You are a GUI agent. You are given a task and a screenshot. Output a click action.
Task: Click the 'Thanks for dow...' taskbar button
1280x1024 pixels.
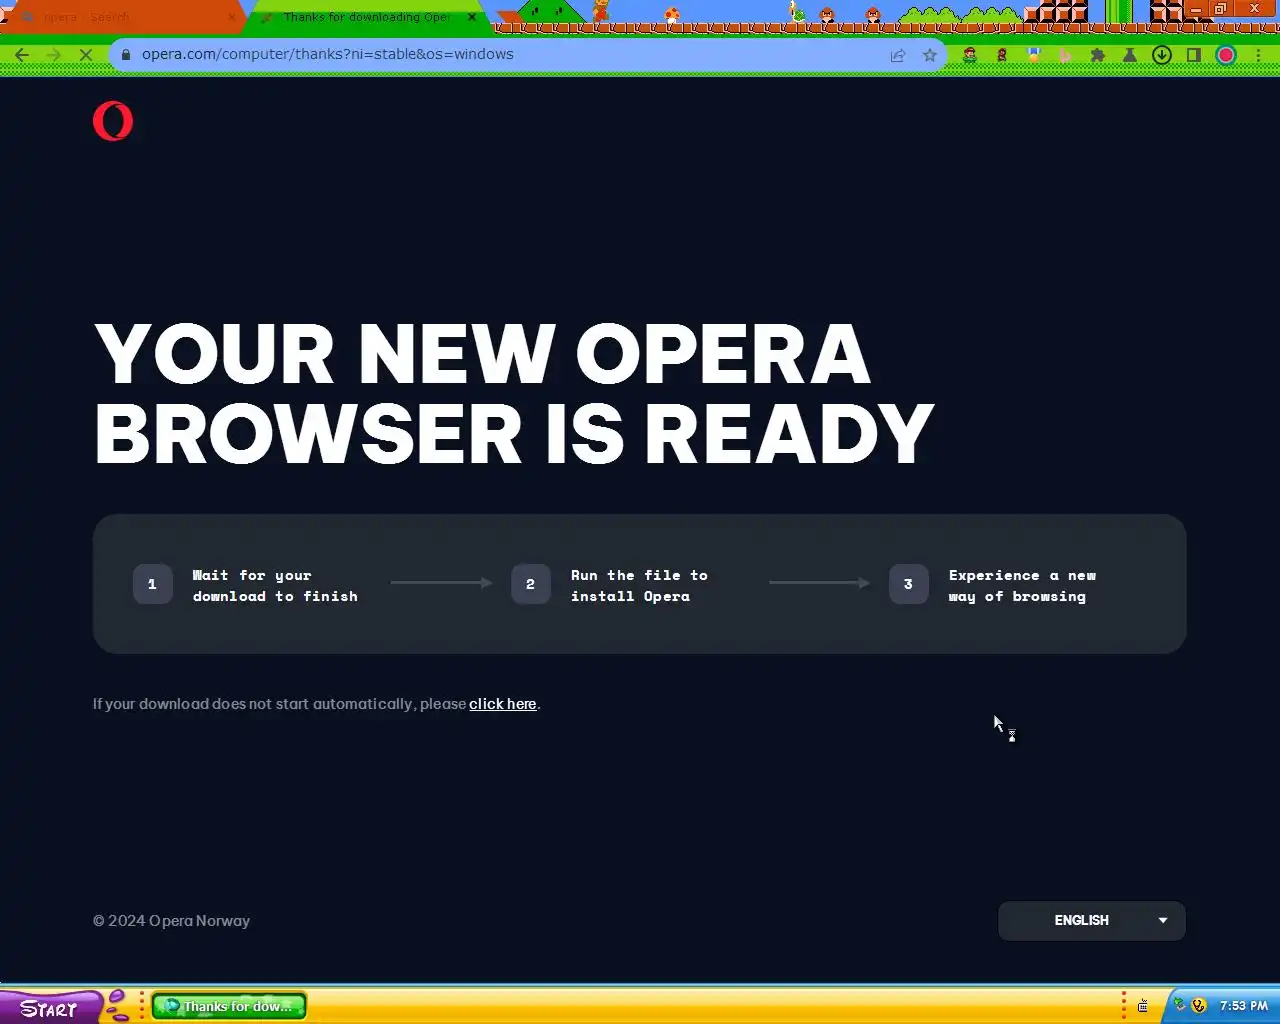230,1006
